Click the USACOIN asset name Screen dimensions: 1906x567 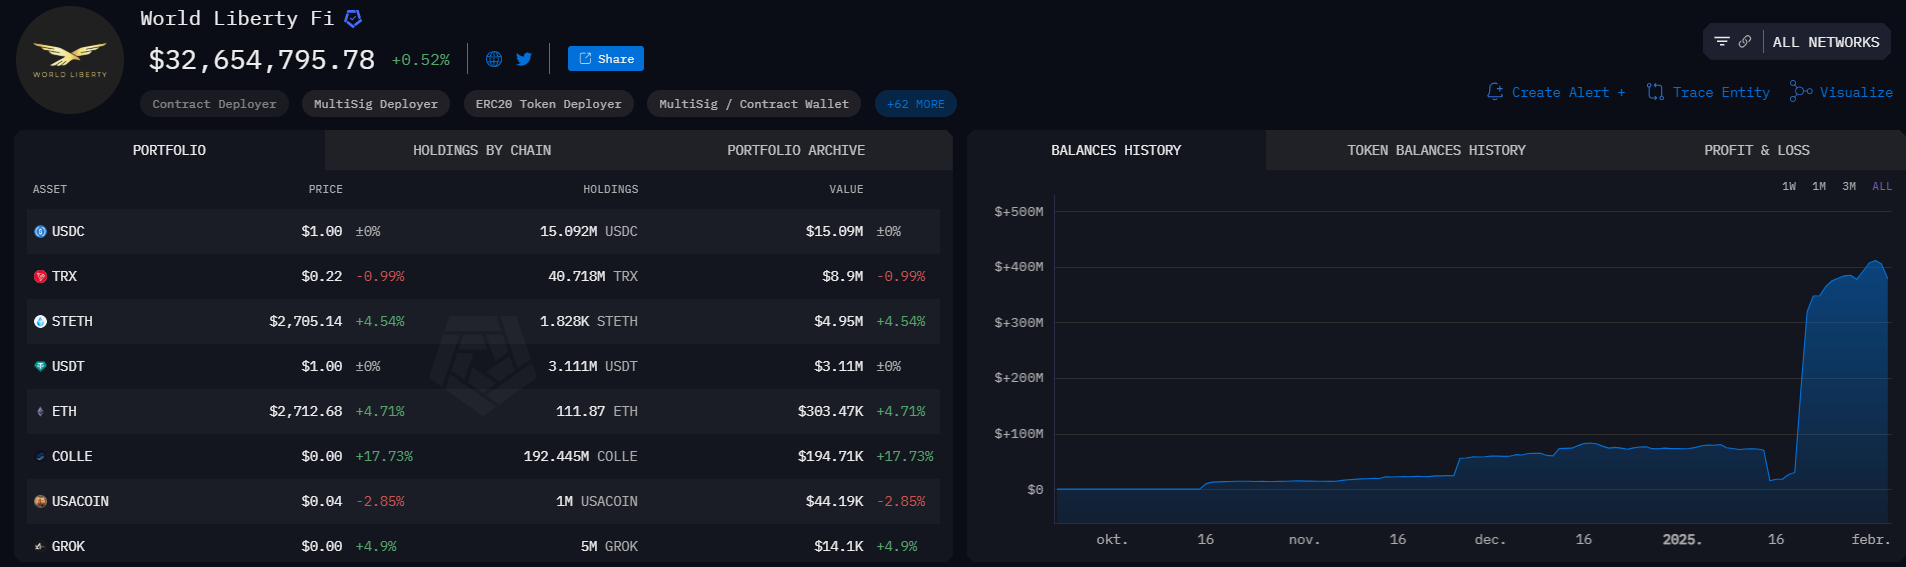80,501
